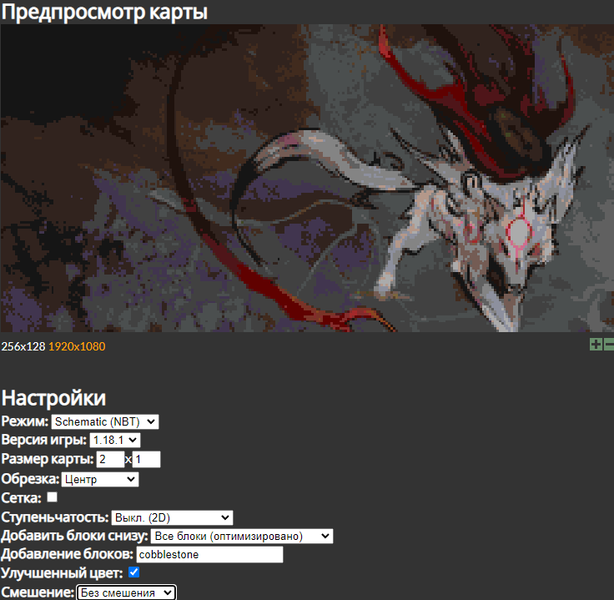Open the Смешение dropdown showing Без смешения
The width and height of the screenshot is (614, 600).
coord(126,593)
